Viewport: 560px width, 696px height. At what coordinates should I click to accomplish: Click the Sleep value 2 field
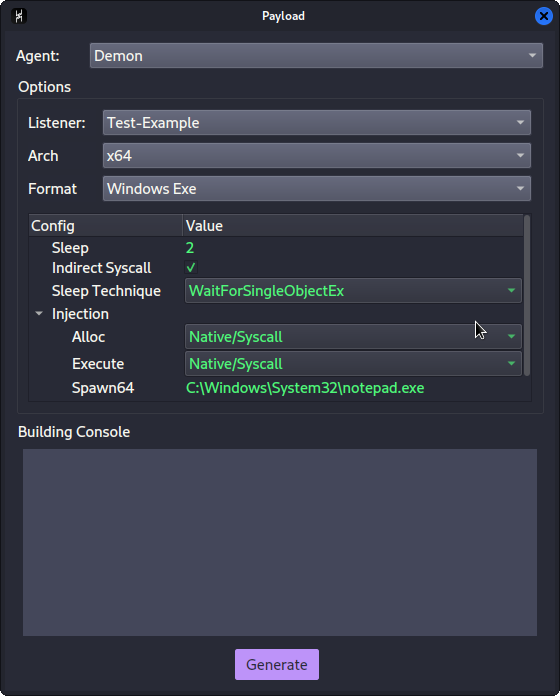click(190, 248)
